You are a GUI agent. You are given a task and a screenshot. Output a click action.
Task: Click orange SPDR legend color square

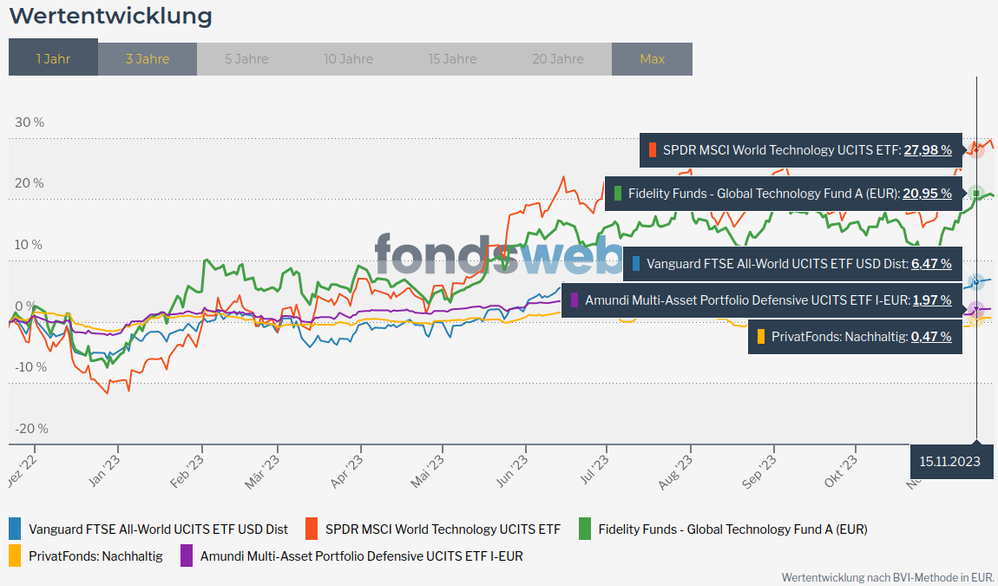tap(312, 529)
